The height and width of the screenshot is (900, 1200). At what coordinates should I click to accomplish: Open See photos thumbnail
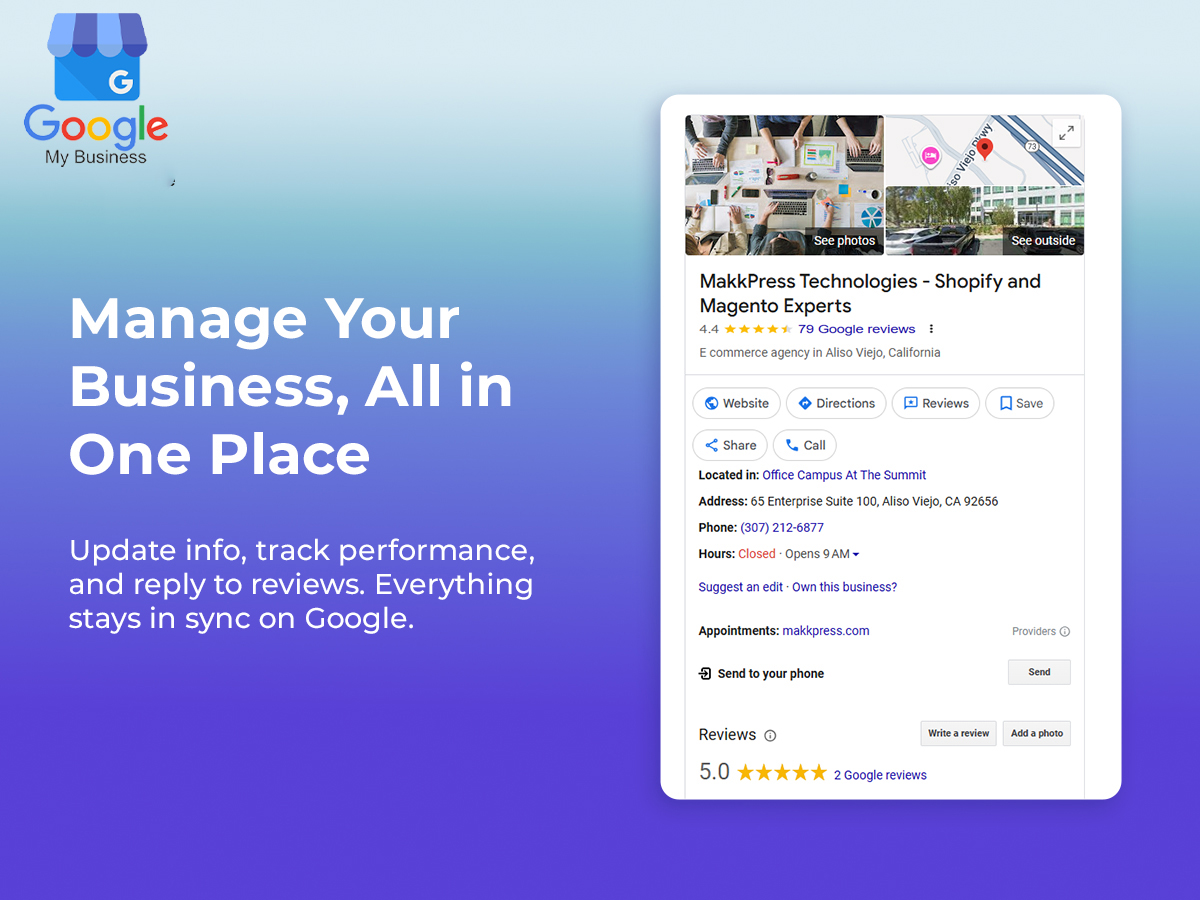(x=784, y=185)
